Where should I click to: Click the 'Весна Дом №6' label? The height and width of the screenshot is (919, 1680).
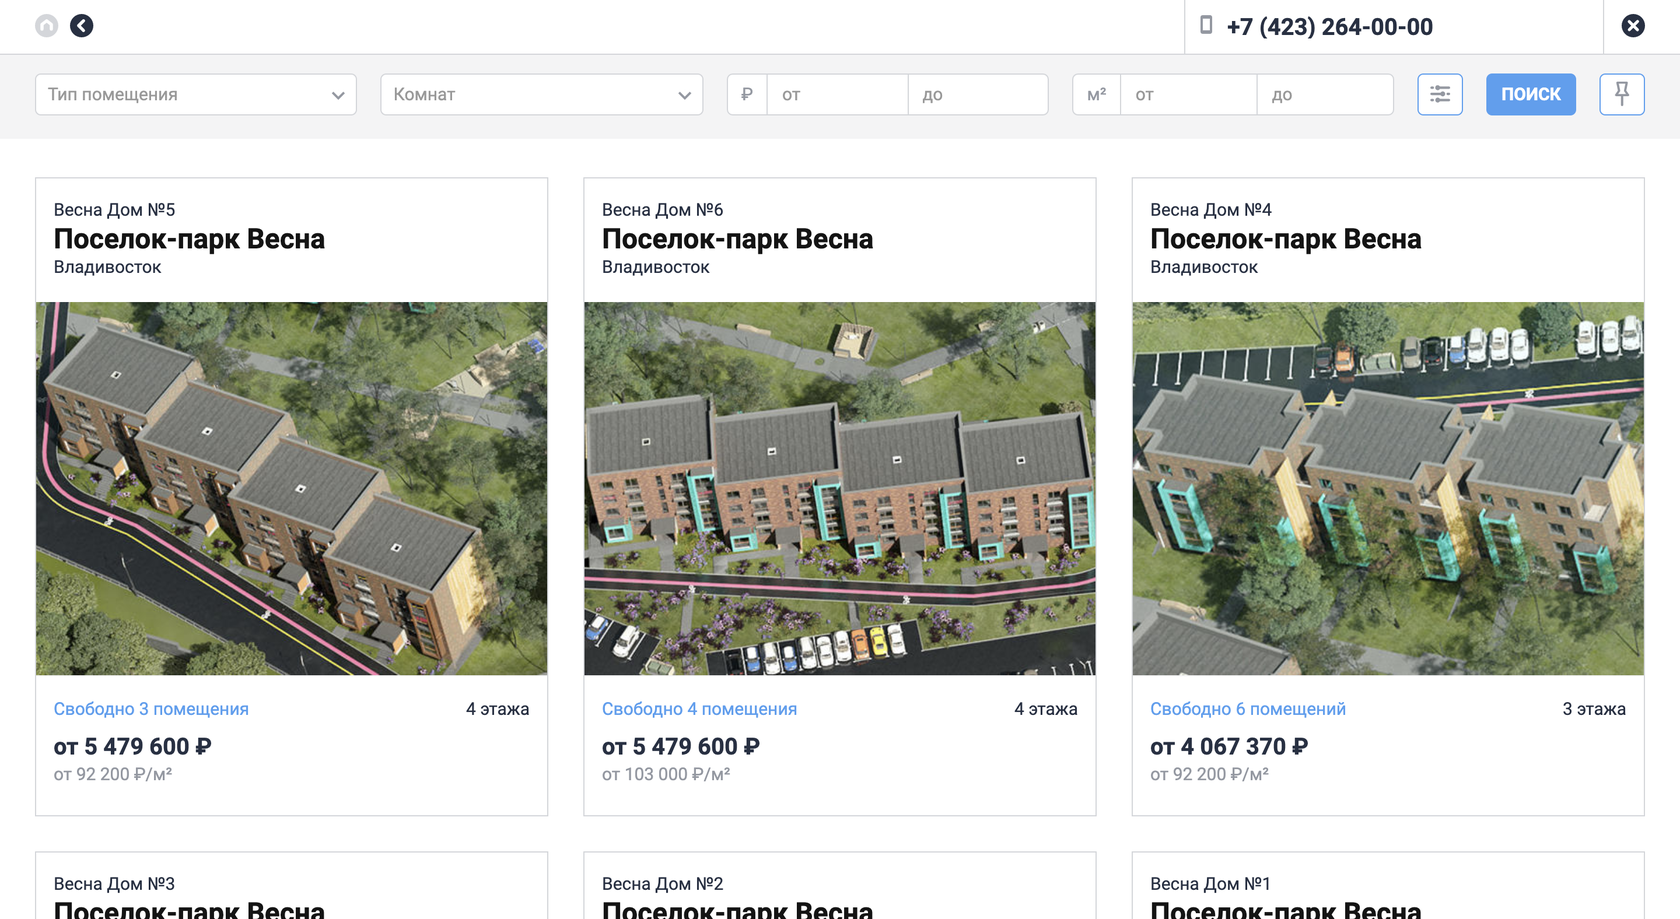[662, 210]
